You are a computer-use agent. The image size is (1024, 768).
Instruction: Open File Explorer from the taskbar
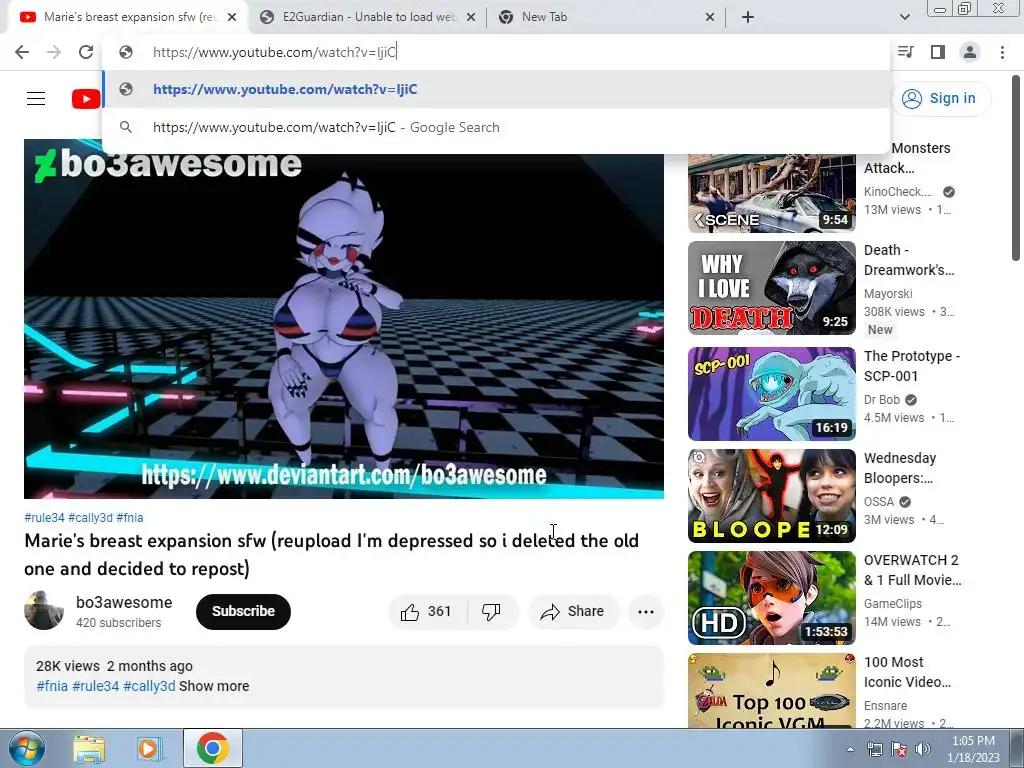[x=89, y=749]
